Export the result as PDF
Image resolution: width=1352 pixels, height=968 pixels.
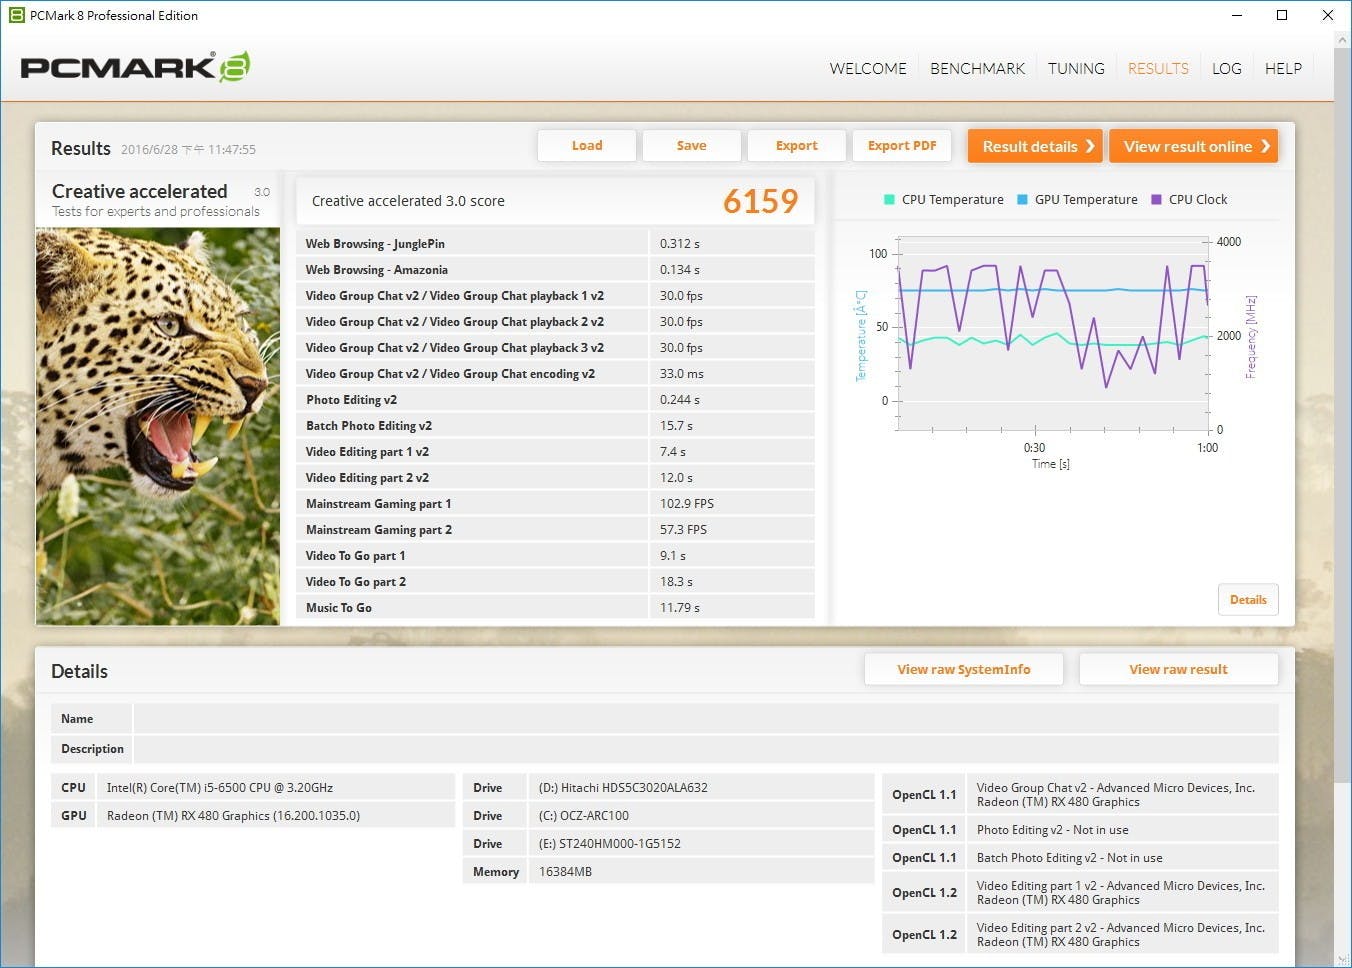902,146
